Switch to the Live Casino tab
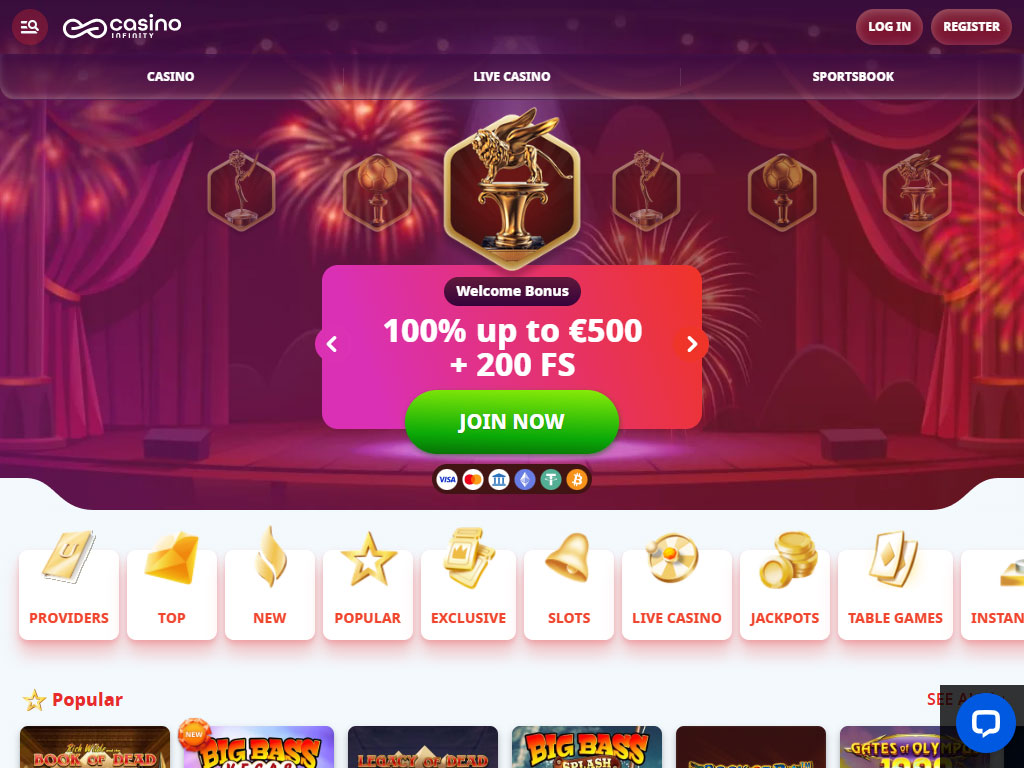Viewport: 1024px width, 768px height. (512, 76)
